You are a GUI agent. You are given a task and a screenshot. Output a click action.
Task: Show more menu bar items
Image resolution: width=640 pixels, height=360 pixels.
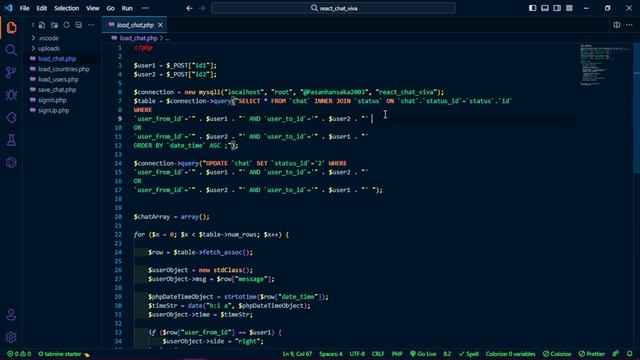tap(145, 8)
